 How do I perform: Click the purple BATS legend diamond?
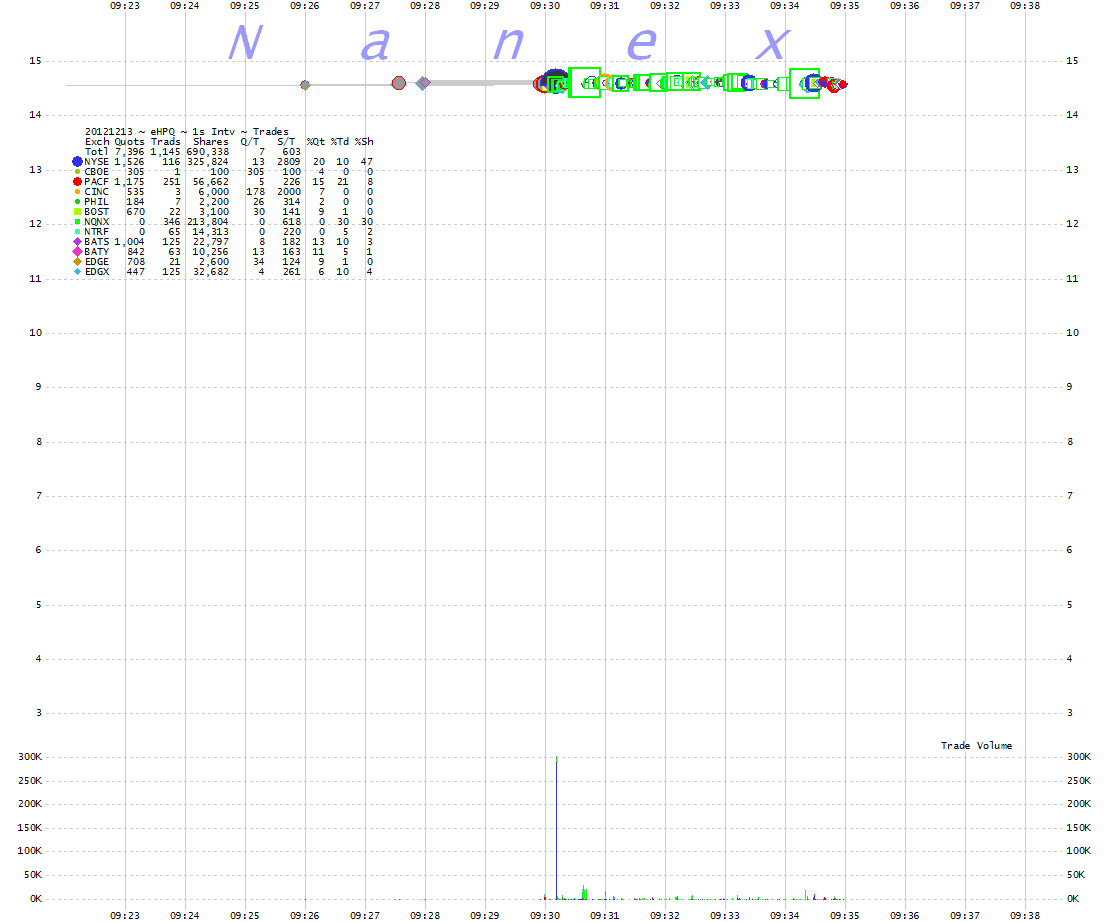pyautogui.click(x=77, y=242)
